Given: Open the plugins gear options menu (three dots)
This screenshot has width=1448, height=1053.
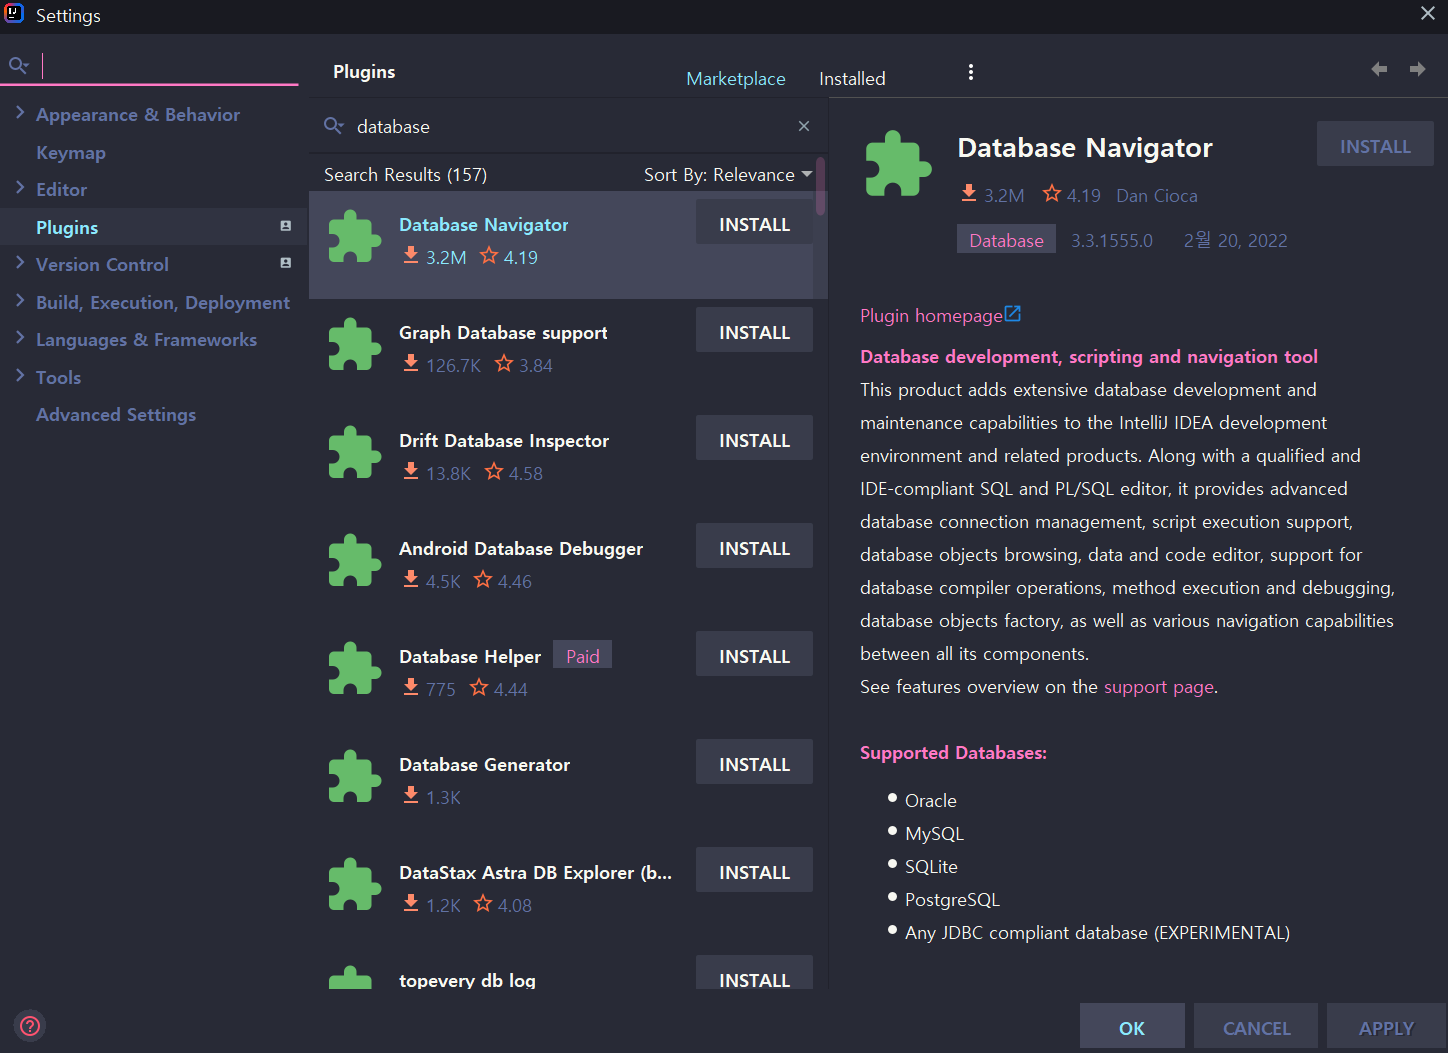Looking at the screenshot, I should click(970, 72).
